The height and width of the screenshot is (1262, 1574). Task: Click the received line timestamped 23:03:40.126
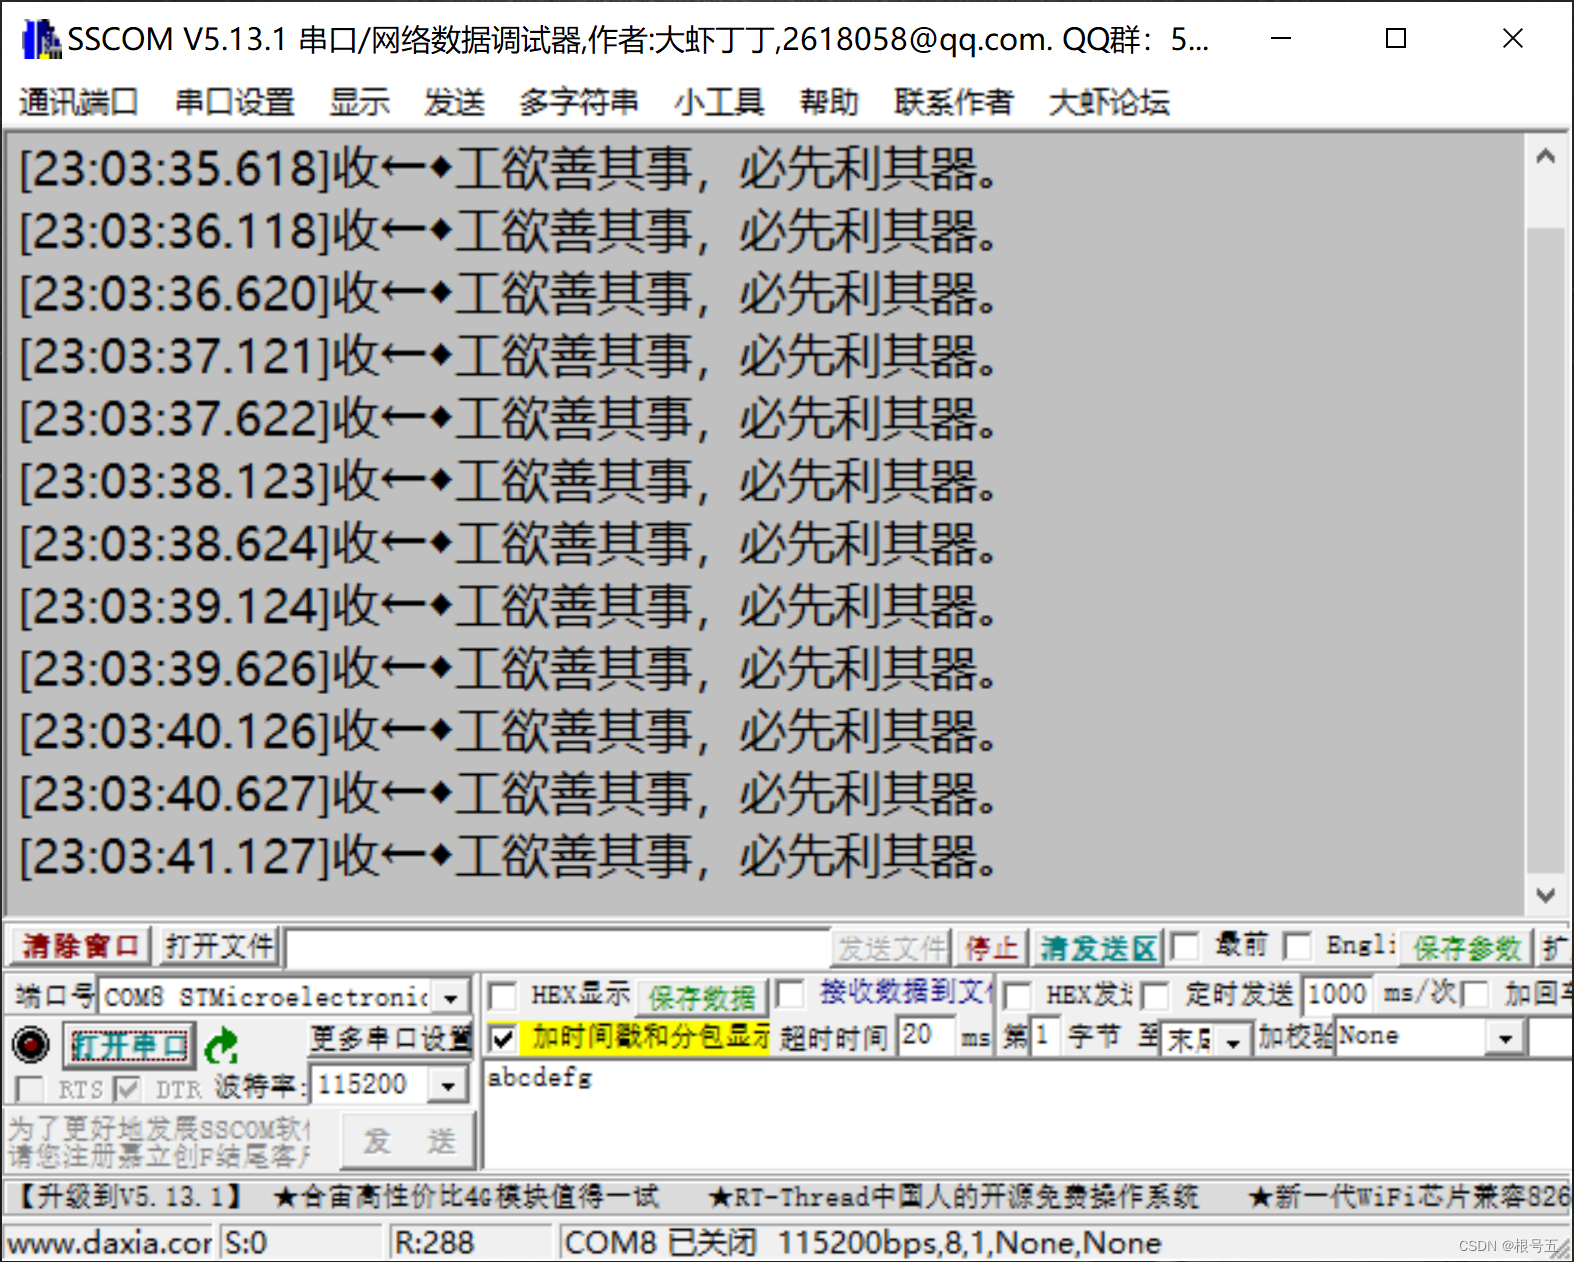point(508,732)
